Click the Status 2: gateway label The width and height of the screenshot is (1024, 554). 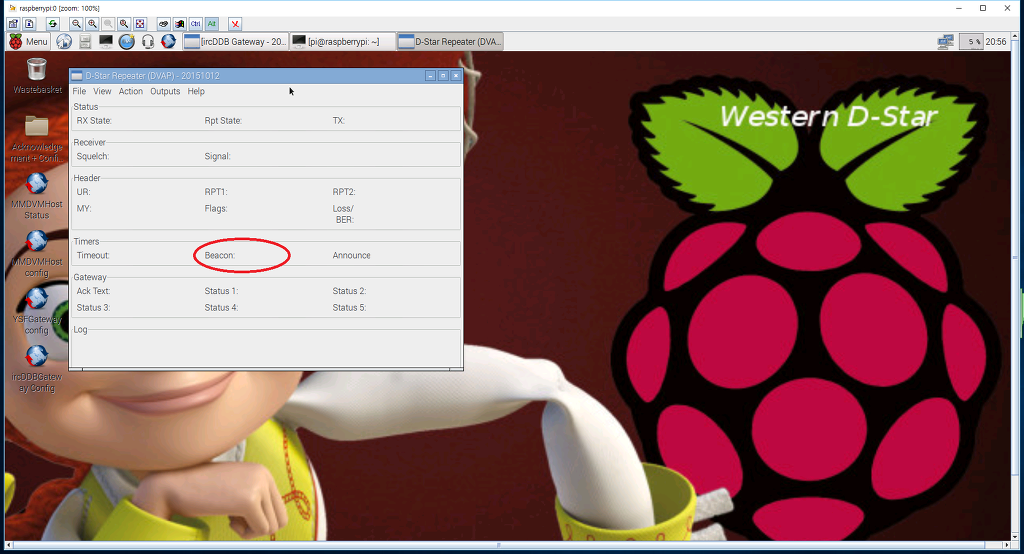click(349, 291)
